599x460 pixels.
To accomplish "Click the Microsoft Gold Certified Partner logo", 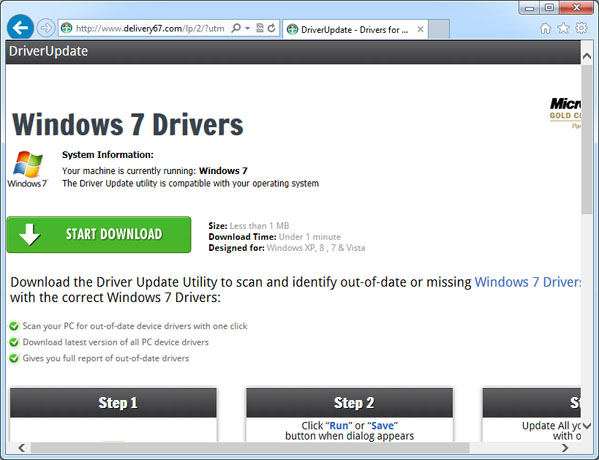I will click(565, 113).
